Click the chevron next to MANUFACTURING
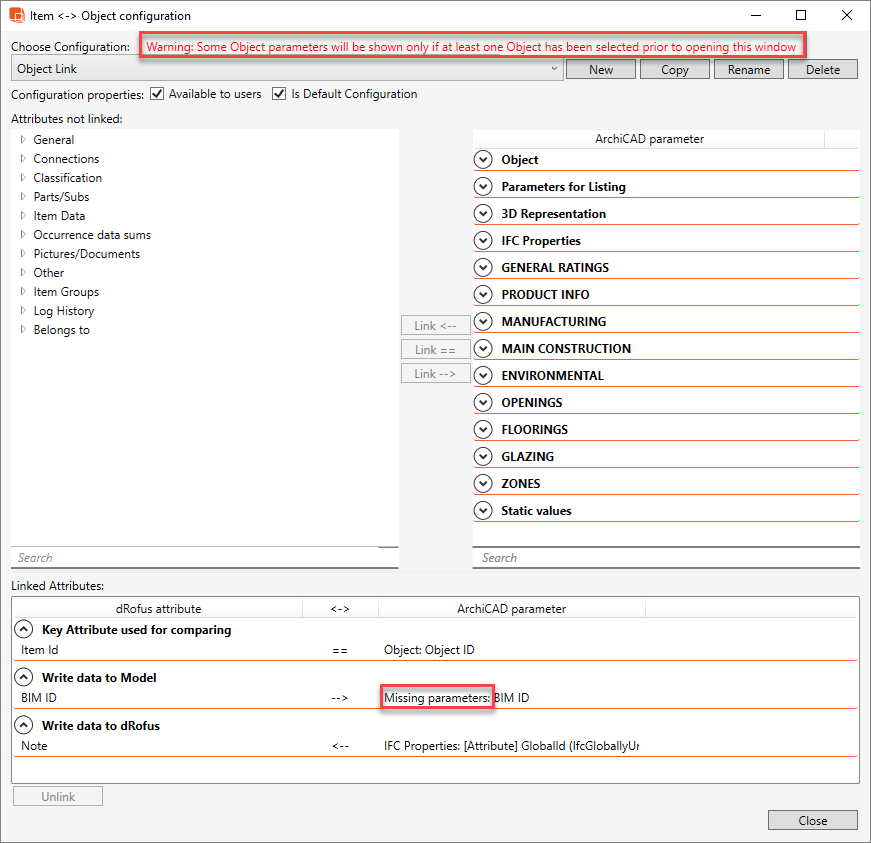Viewport: 871px width, 843px height. coord(484,322)
